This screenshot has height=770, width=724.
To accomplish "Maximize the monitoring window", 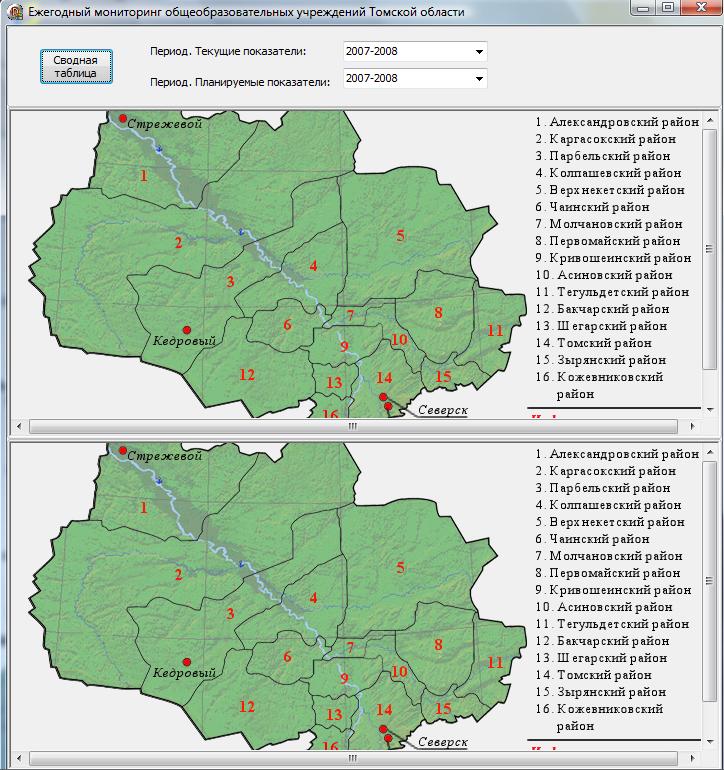I will (x=668, y=7).
